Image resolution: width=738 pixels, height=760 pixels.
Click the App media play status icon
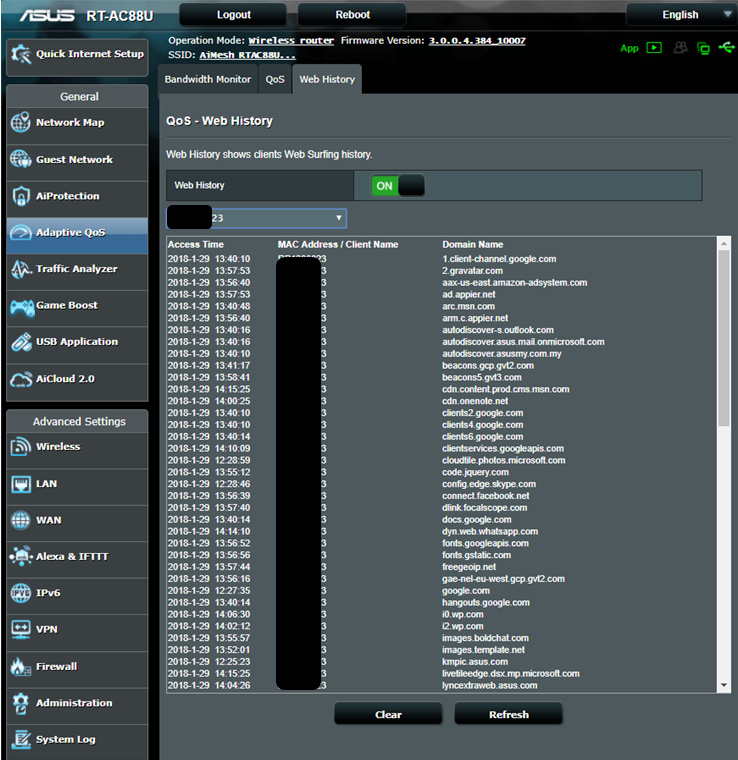654,48
